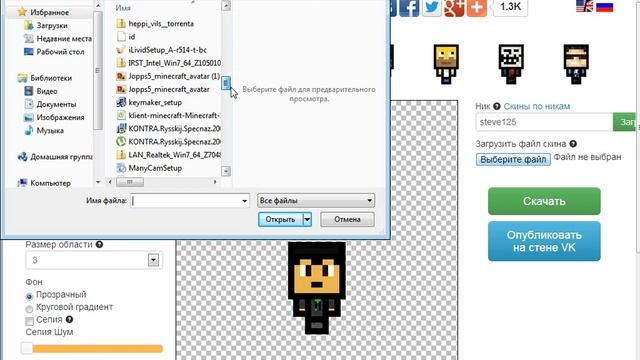Choose the trollface avatar thumbnail
The width and height of the screenshot is (640, 360).
(511, 64)
